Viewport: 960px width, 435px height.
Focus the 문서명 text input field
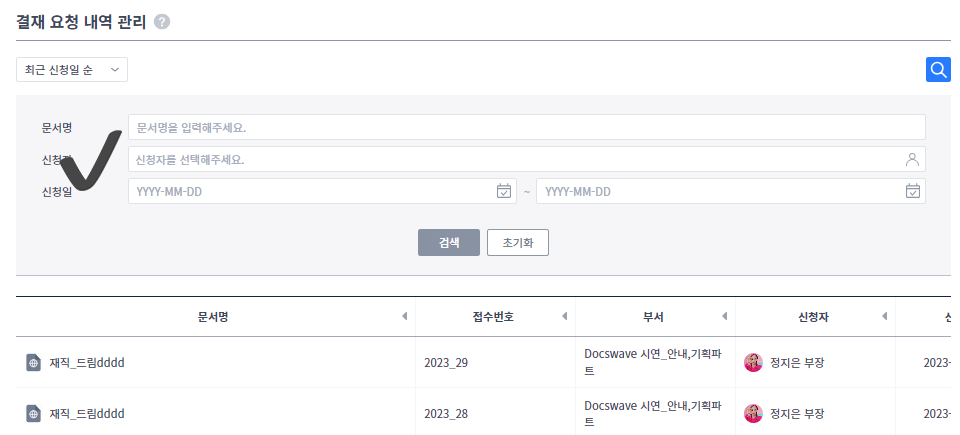pos(527,127)
